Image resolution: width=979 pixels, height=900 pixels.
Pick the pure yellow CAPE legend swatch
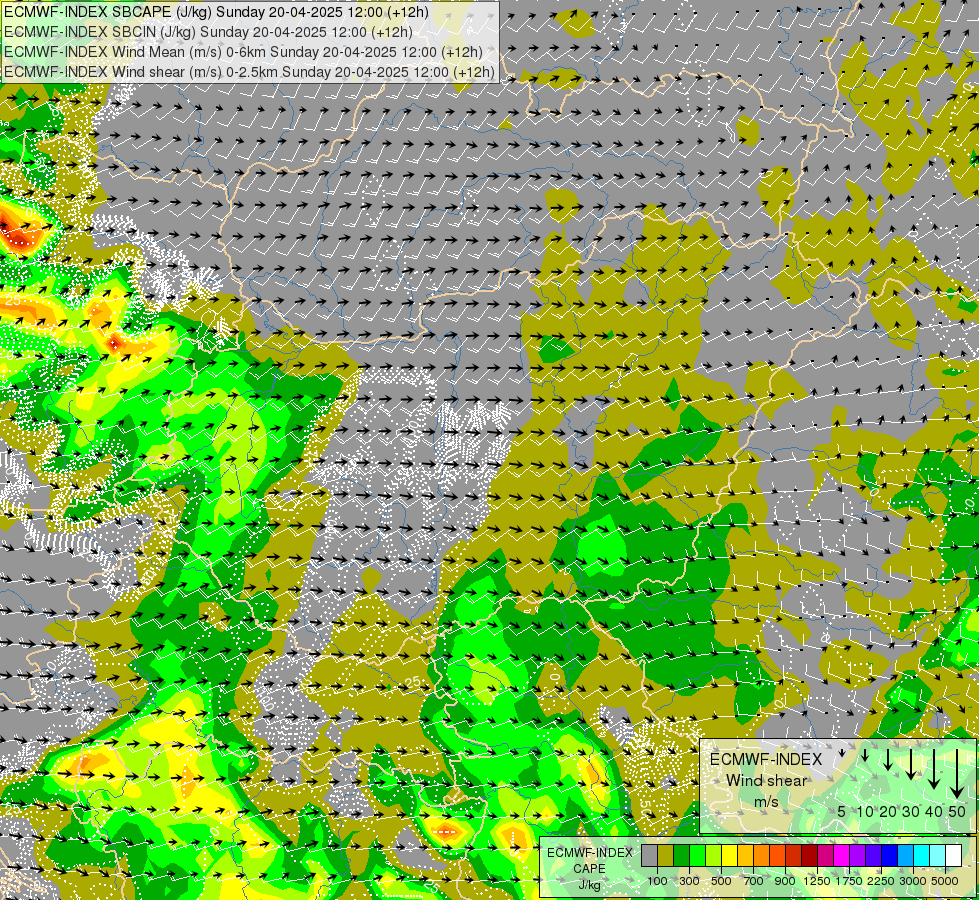[729, 856]
